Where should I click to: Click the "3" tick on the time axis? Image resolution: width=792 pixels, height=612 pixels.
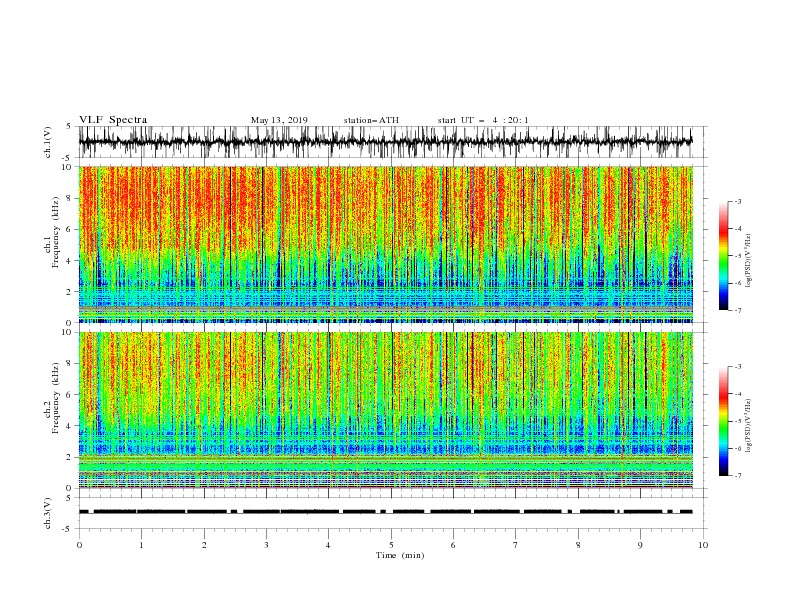pyautogui.click(x=266, y=545)
